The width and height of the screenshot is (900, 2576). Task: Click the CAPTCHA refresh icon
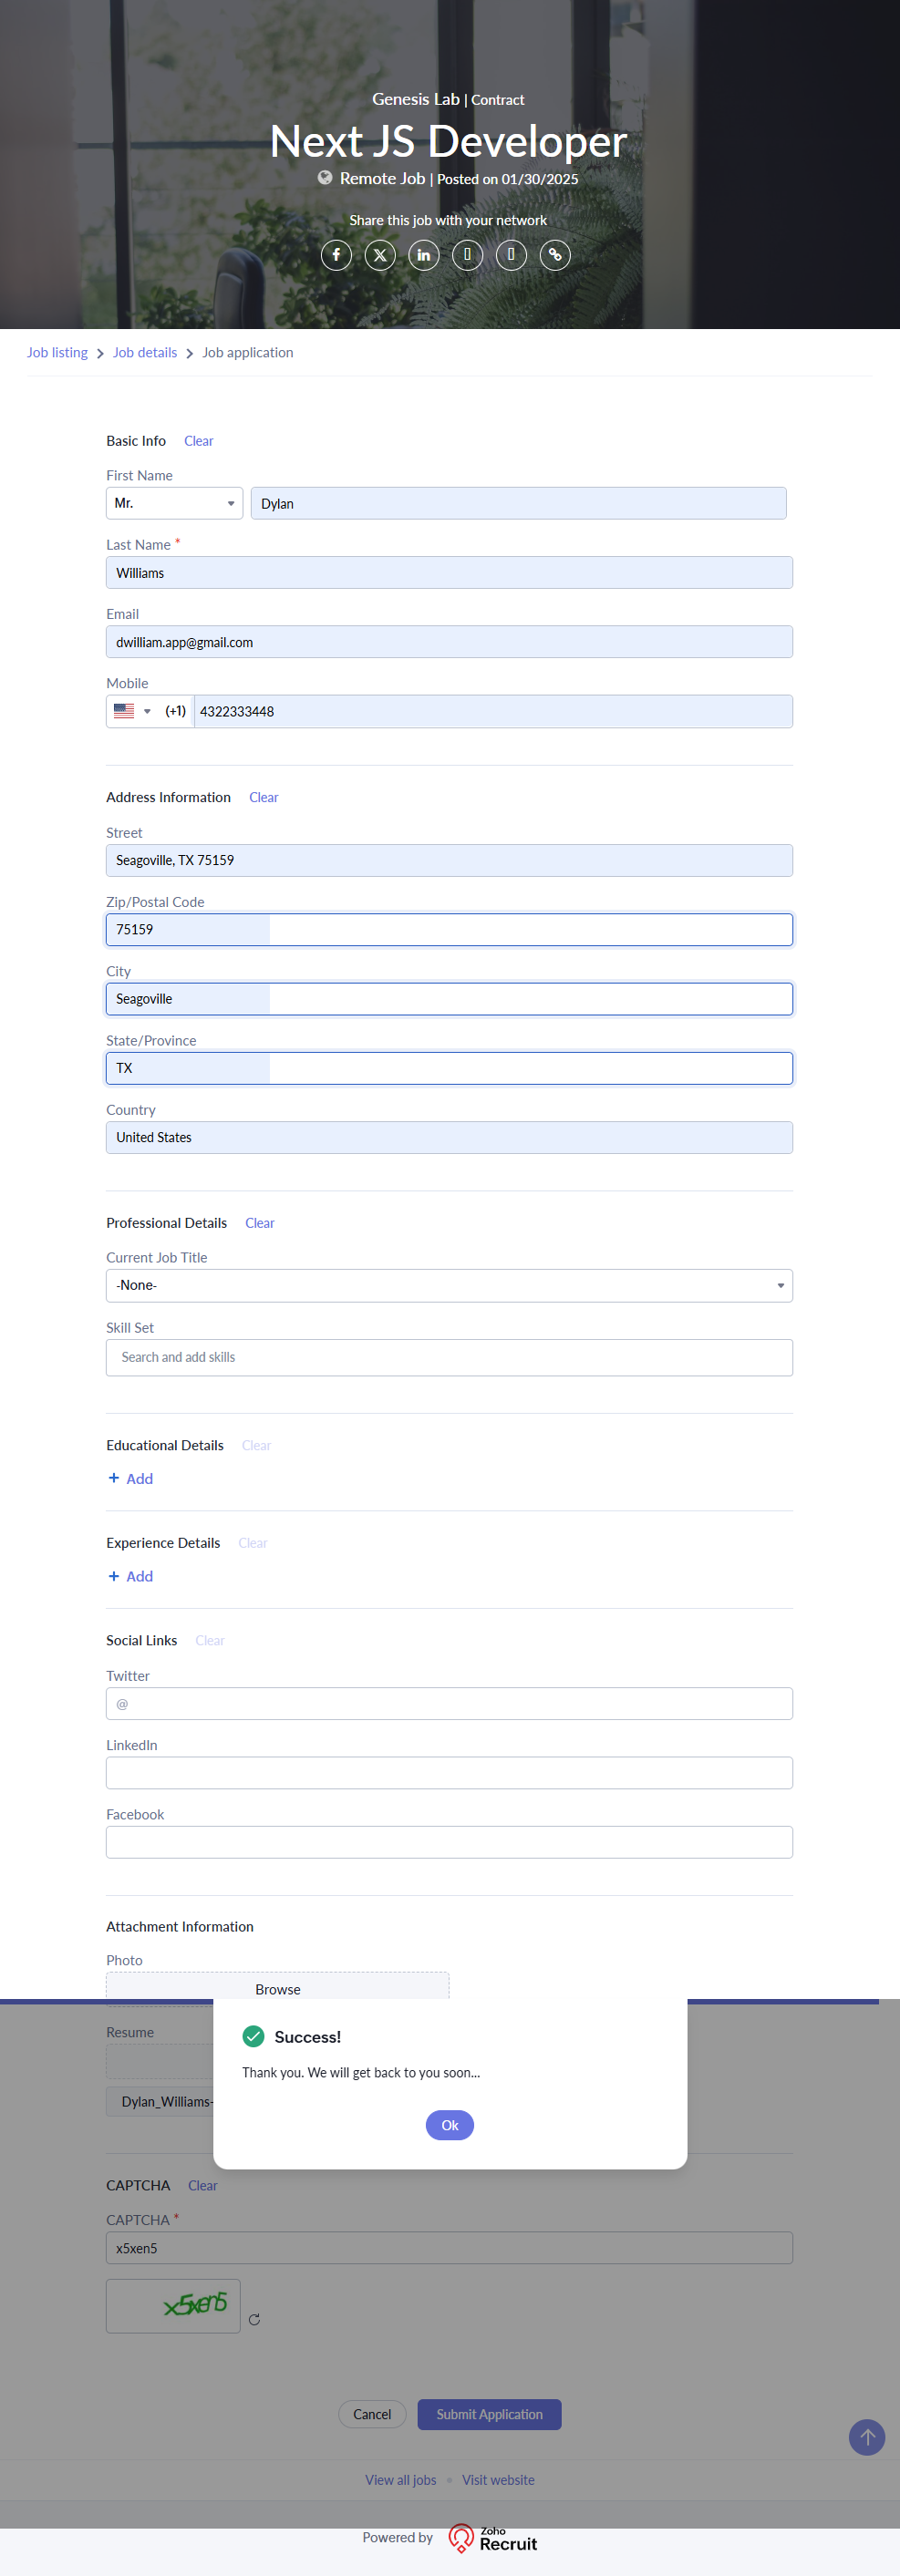[x=254, y=2319]
